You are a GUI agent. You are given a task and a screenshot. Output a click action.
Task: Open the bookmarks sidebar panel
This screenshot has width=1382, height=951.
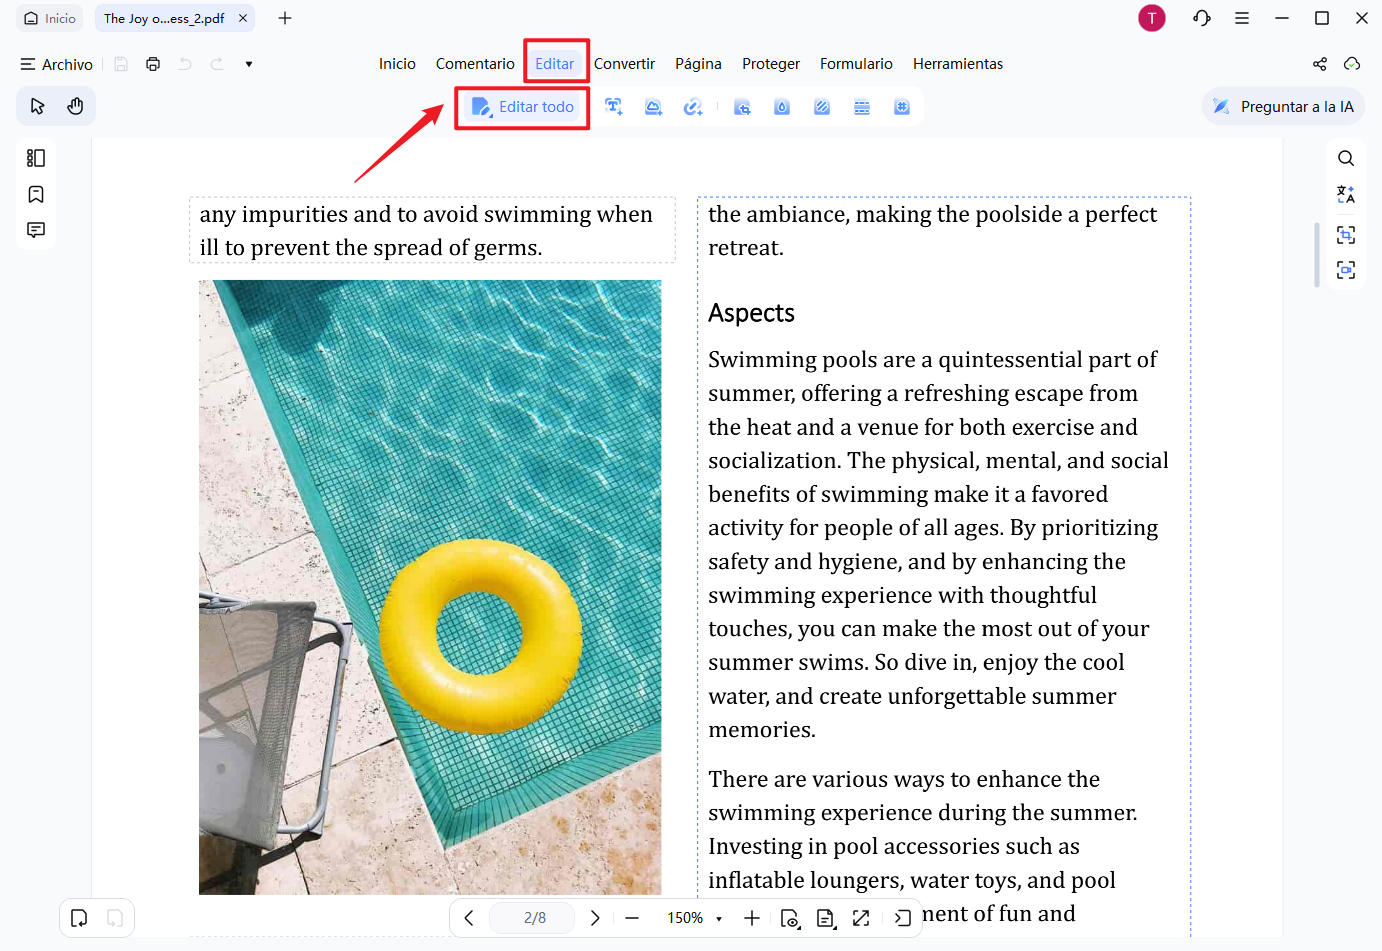pyautogui.click(x=36, y=194)
